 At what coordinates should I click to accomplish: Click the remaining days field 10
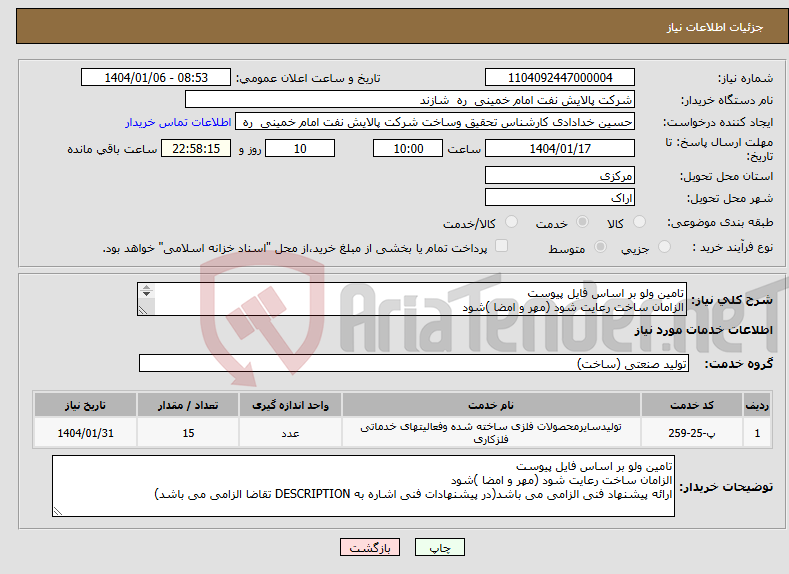point(300,148)
